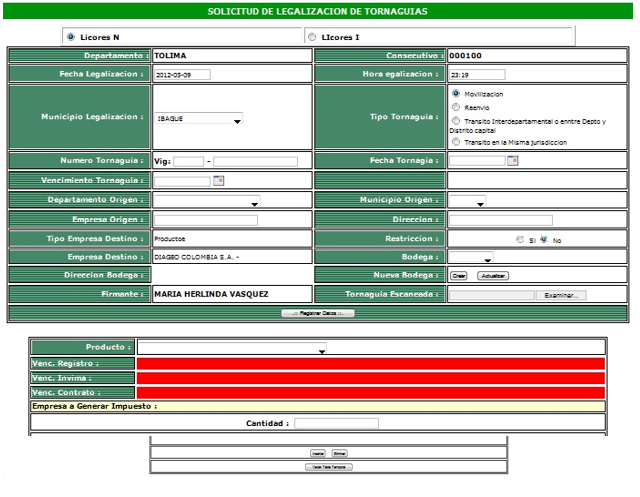
Task: Focus the Empresa Origen text field
Action: click(206, 220)
